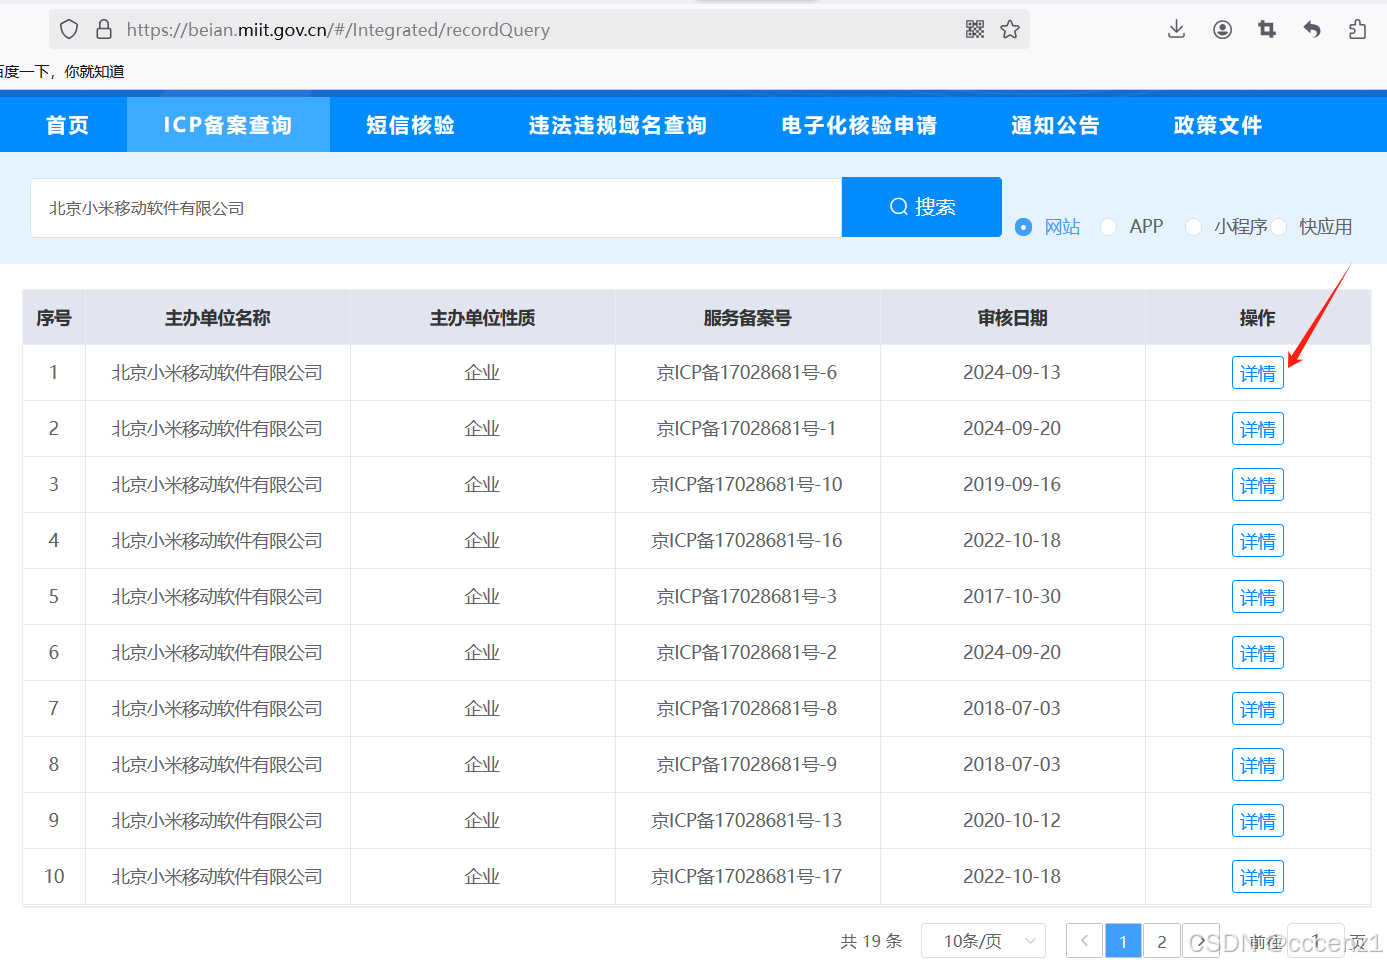Click the date cell 2017-10-30
1387x966 pixels.
click(1012, 596)
